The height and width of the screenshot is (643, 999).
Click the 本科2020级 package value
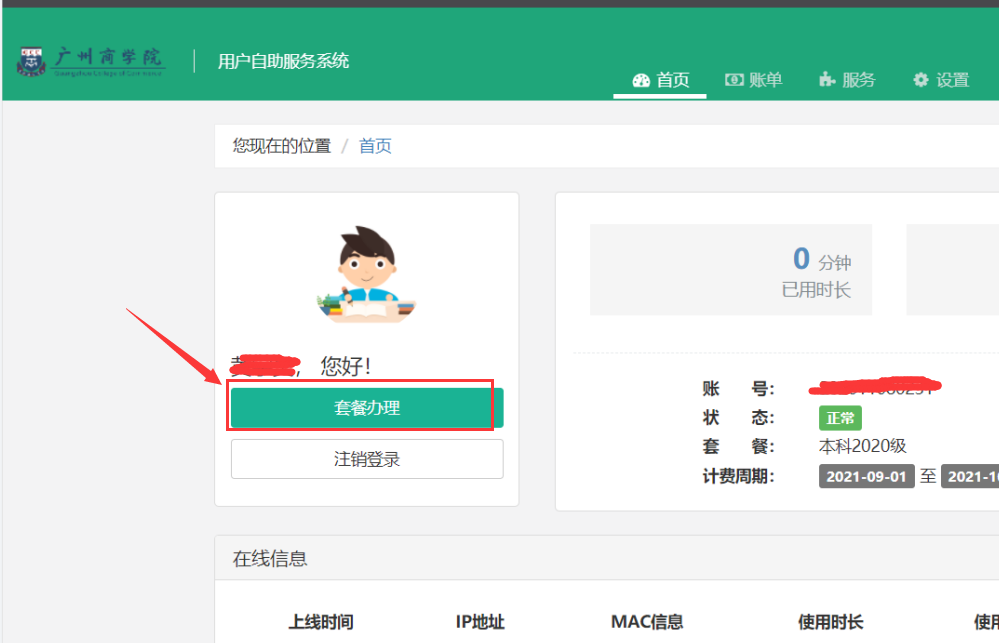click(x=862, y=446)
